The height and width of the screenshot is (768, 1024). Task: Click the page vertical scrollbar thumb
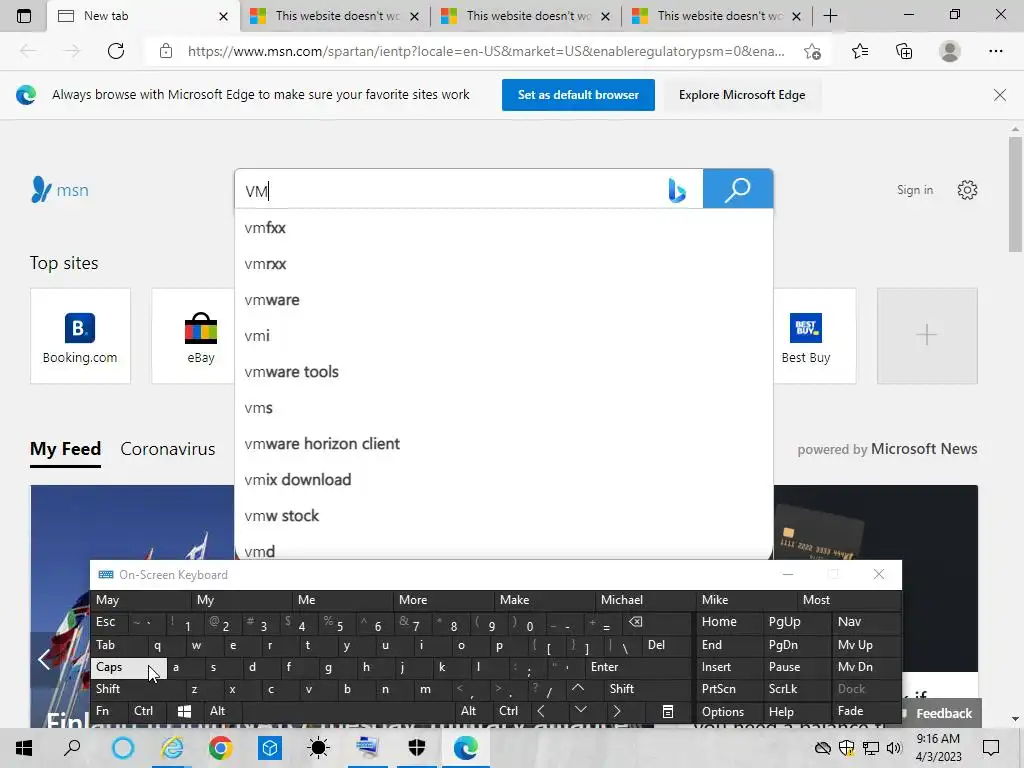point(1015,194)
